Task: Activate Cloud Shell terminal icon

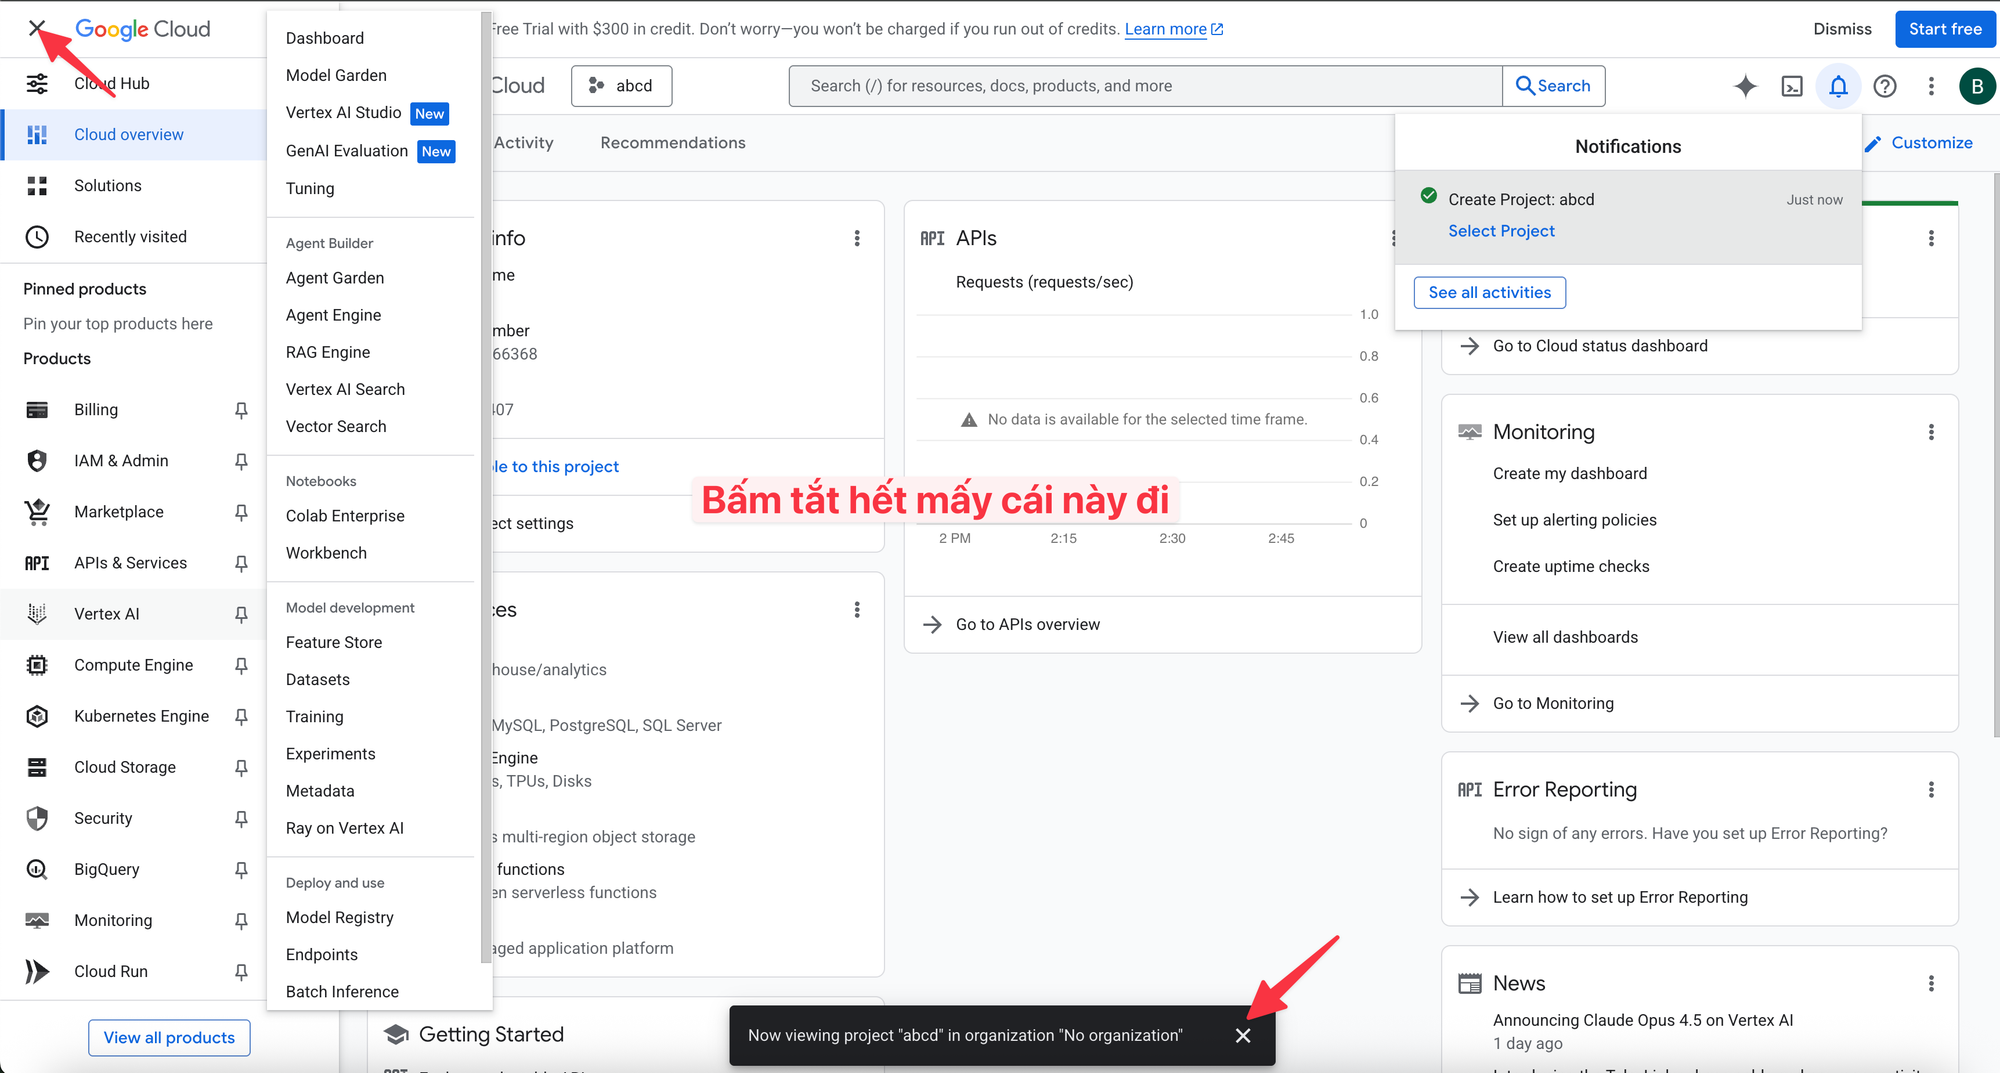Action: pyautogui.click(x=1792, y=86)
